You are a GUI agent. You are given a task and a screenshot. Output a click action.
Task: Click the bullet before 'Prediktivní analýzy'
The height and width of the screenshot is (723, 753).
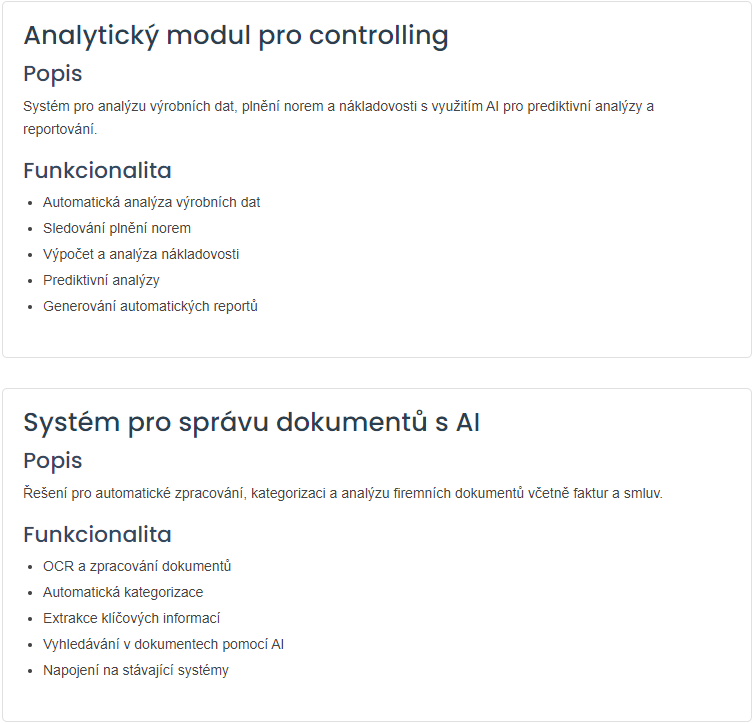pos(30,281)
